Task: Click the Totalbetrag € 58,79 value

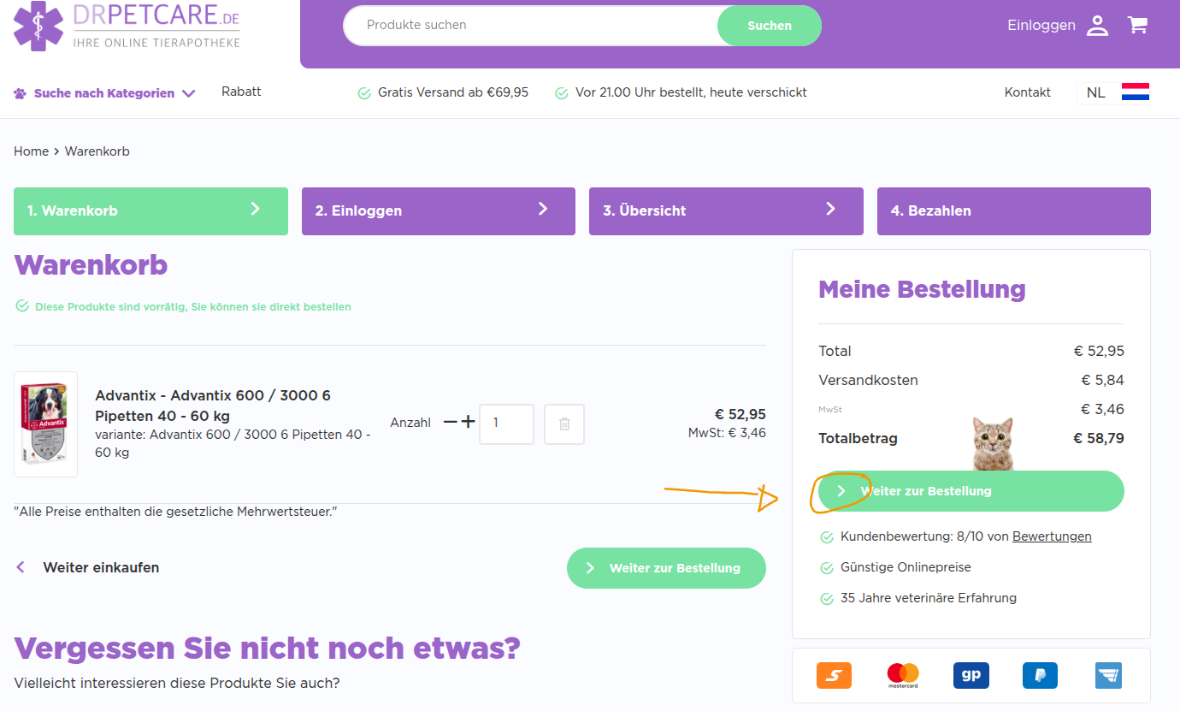Action: pyautogui.click(x=1098, y=438)
